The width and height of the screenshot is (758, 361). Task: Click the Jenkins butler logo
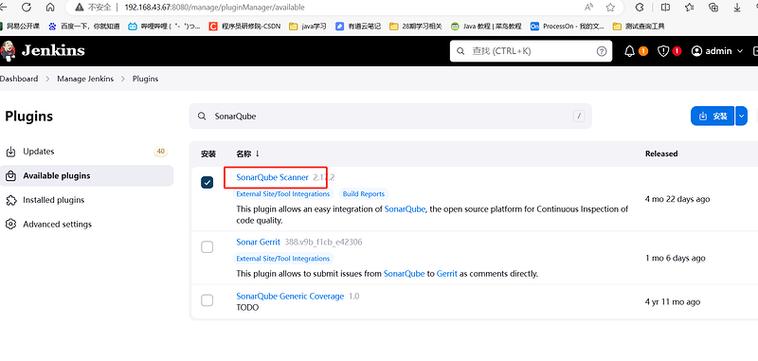click(x=8, y=51)
